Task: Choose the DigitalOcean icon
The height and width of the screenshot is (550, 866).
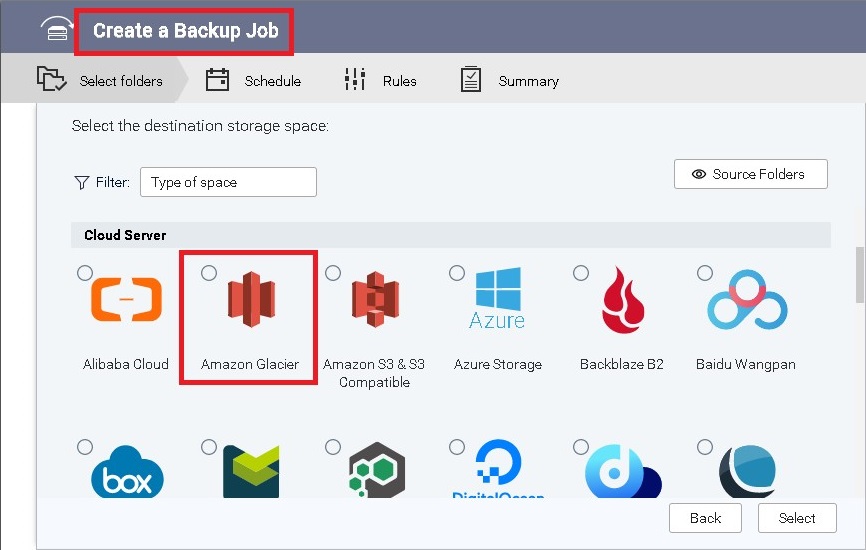Action: tap(497, 472)
